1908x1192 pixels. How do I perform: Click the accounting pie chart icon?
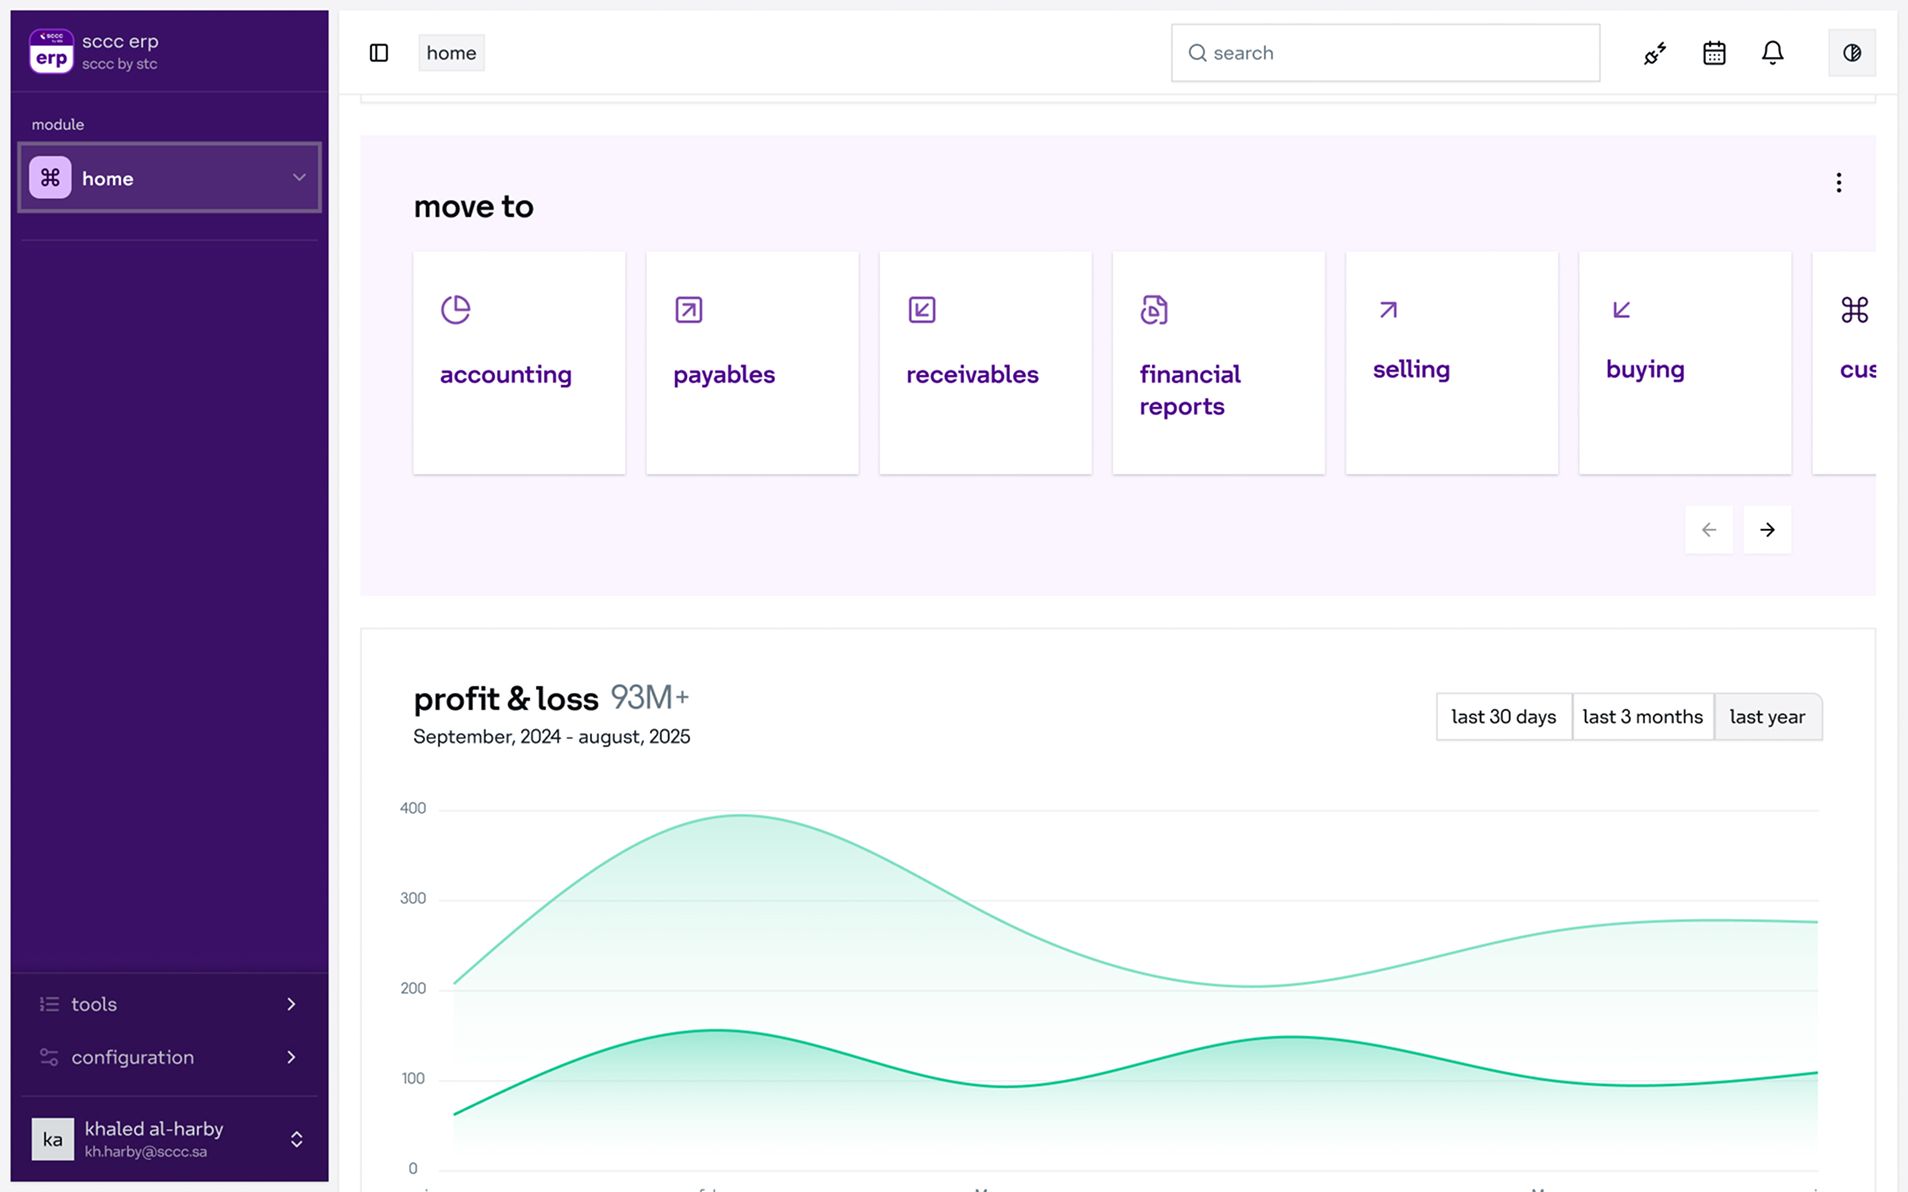pos(456,310)
